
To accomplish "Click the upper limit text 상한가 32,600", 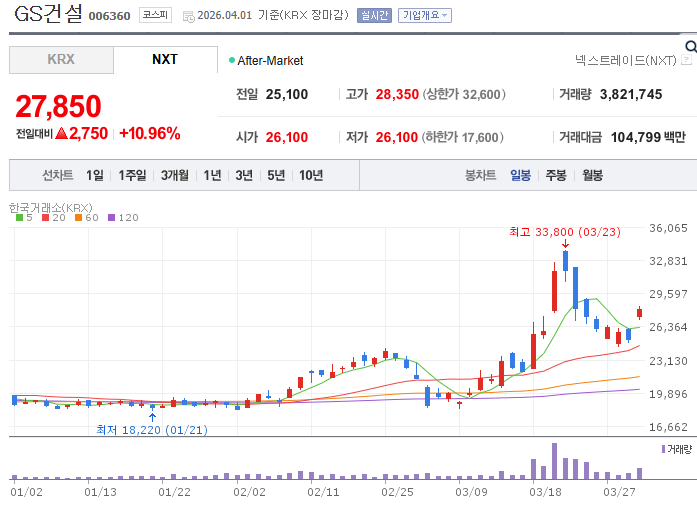I will 464,95.
